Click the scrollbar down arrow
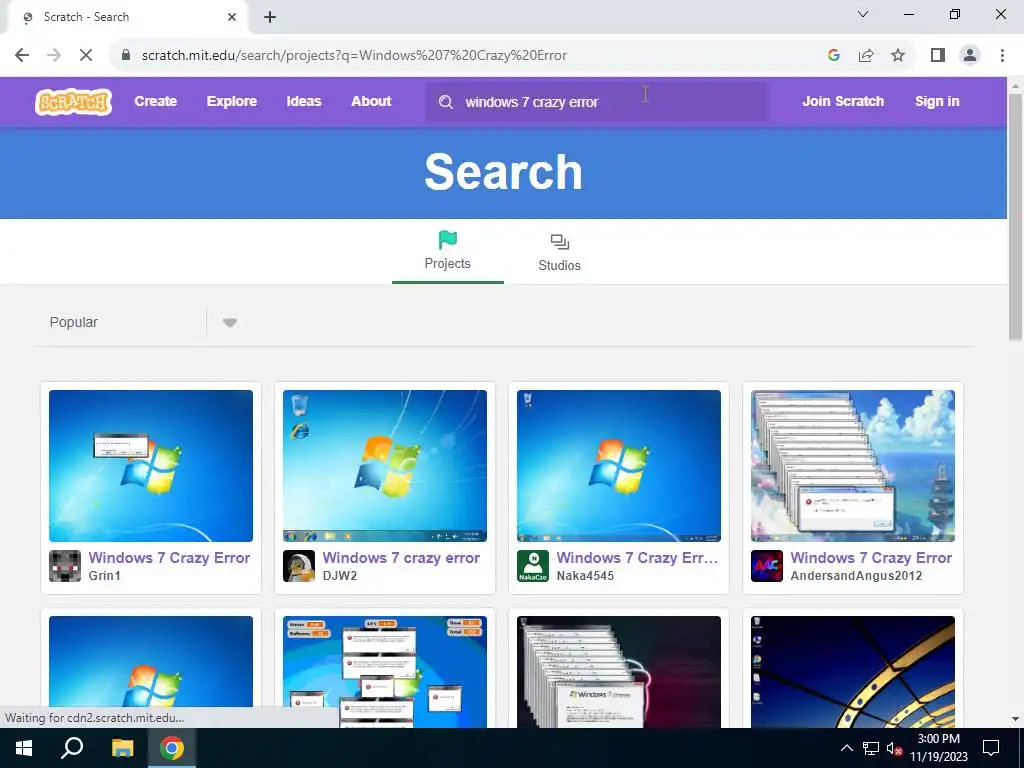The width and height of the screenshot is (1024, 768). point(1015,719)
